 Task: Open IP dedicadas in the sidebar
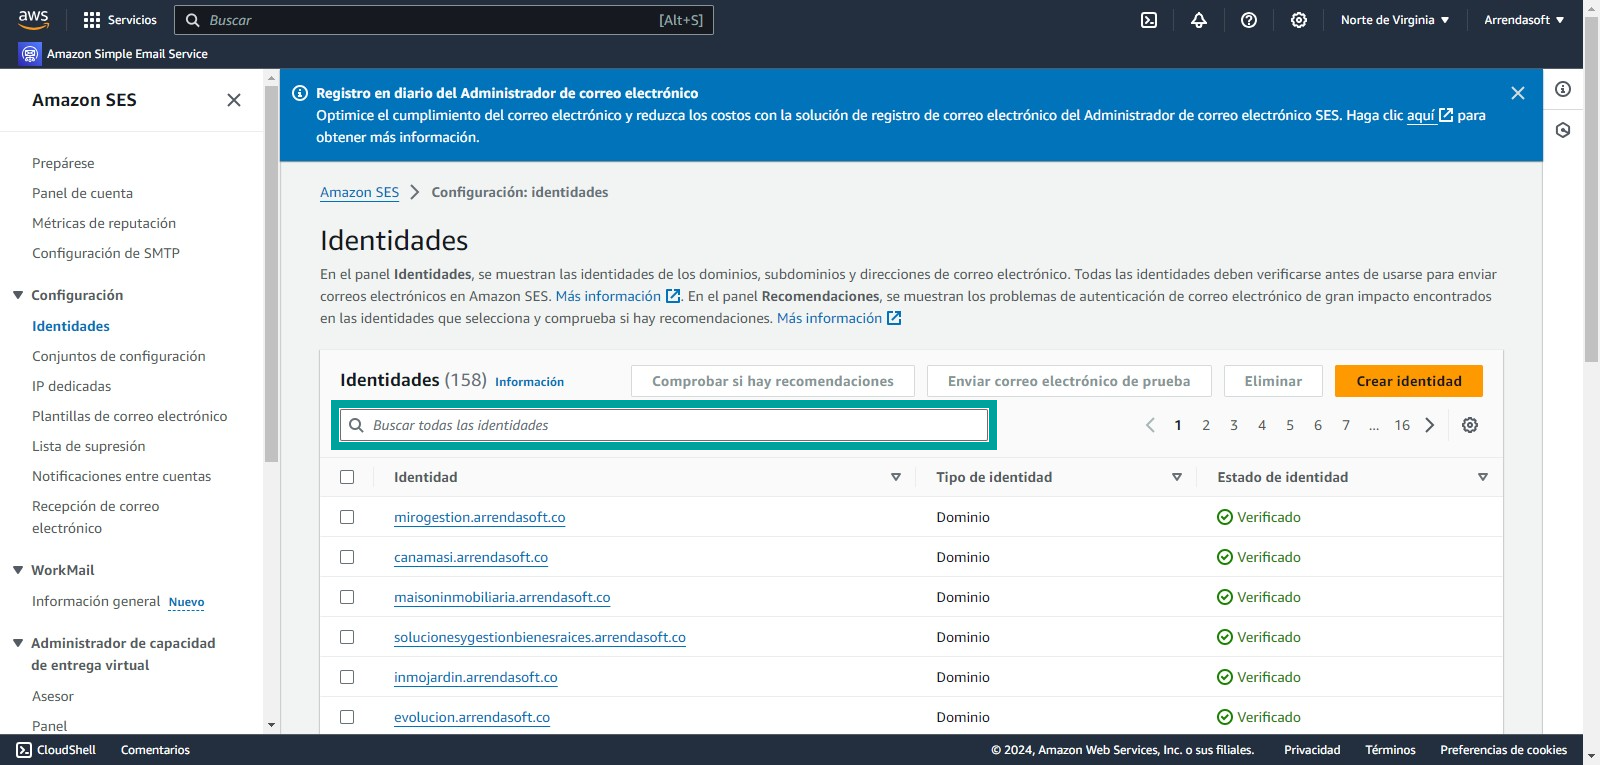[72, 386]
